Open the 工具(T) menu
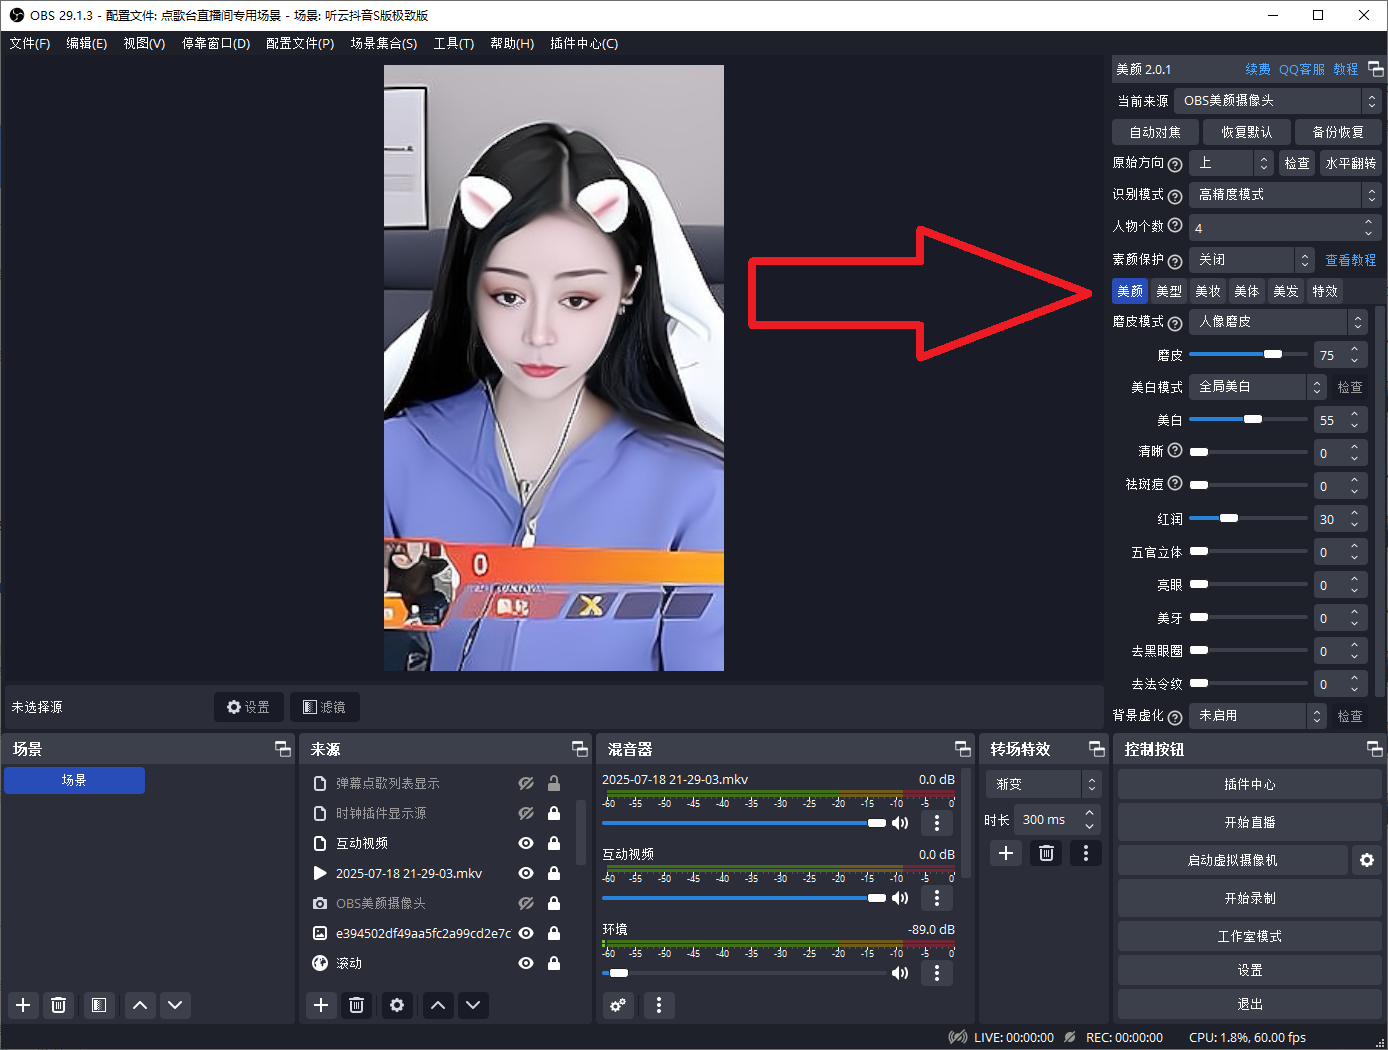 pos(453,43)
